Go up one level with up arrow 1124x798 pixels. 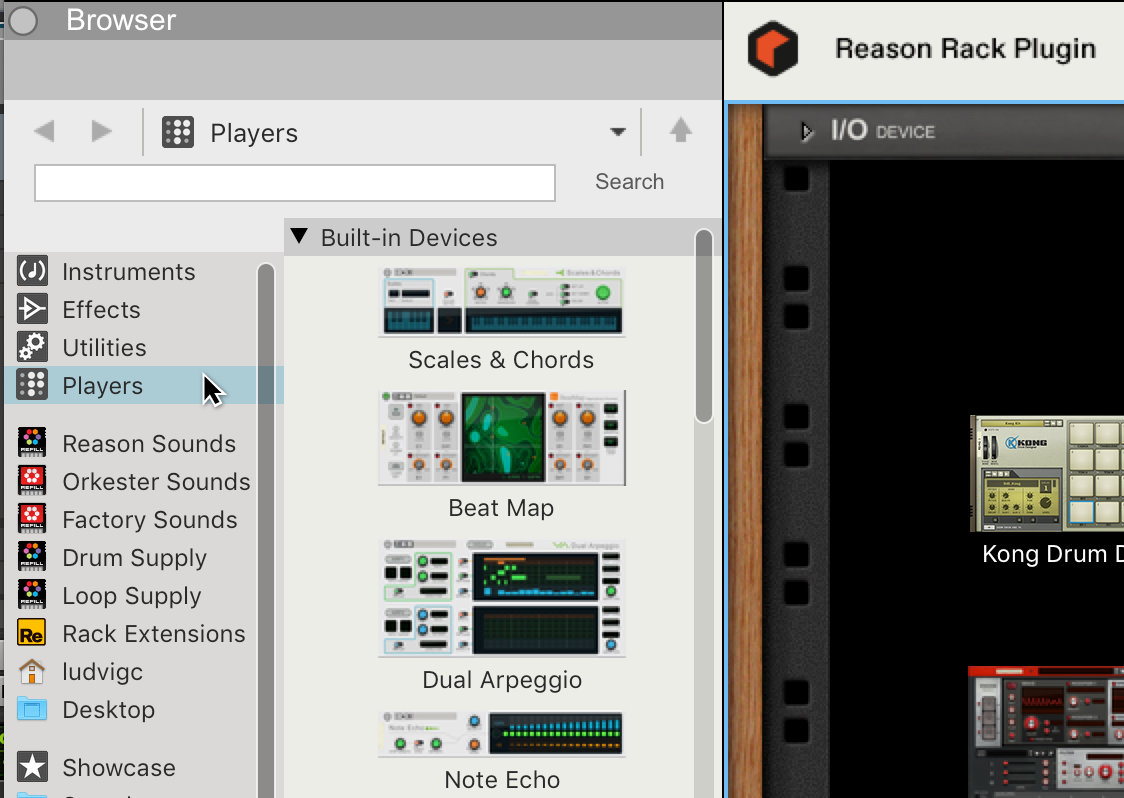[x=681, y=130]
